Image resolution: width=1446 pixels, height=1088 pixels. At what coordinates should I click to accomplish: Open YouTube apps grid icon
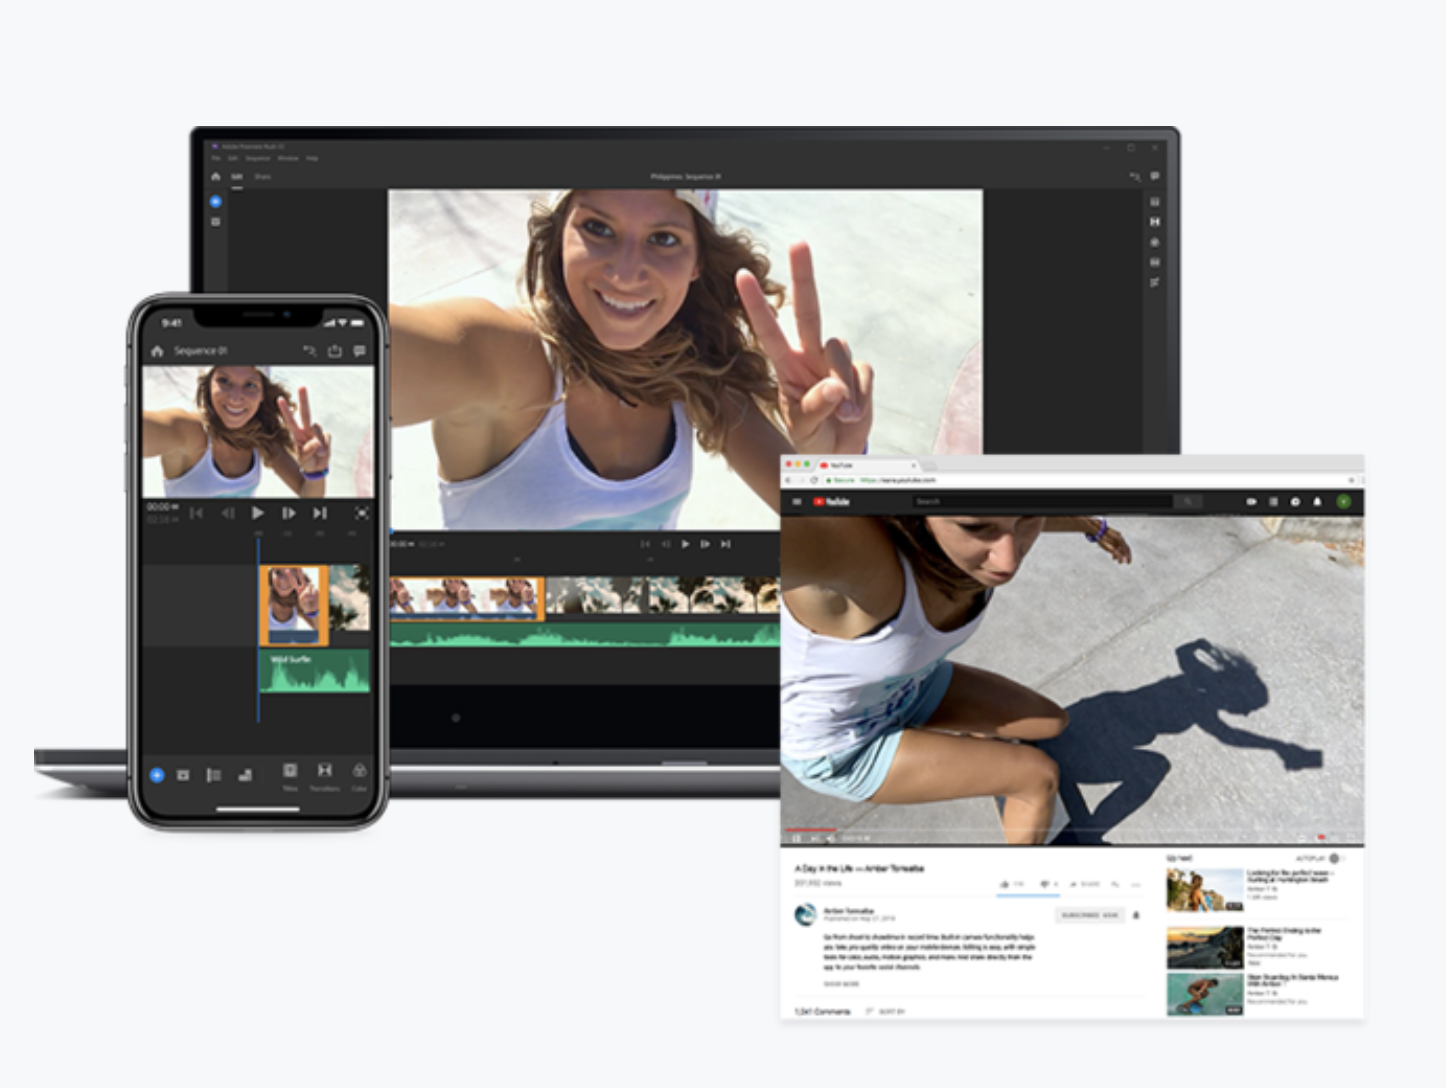pyautogui.click(x=1273, y=501)
